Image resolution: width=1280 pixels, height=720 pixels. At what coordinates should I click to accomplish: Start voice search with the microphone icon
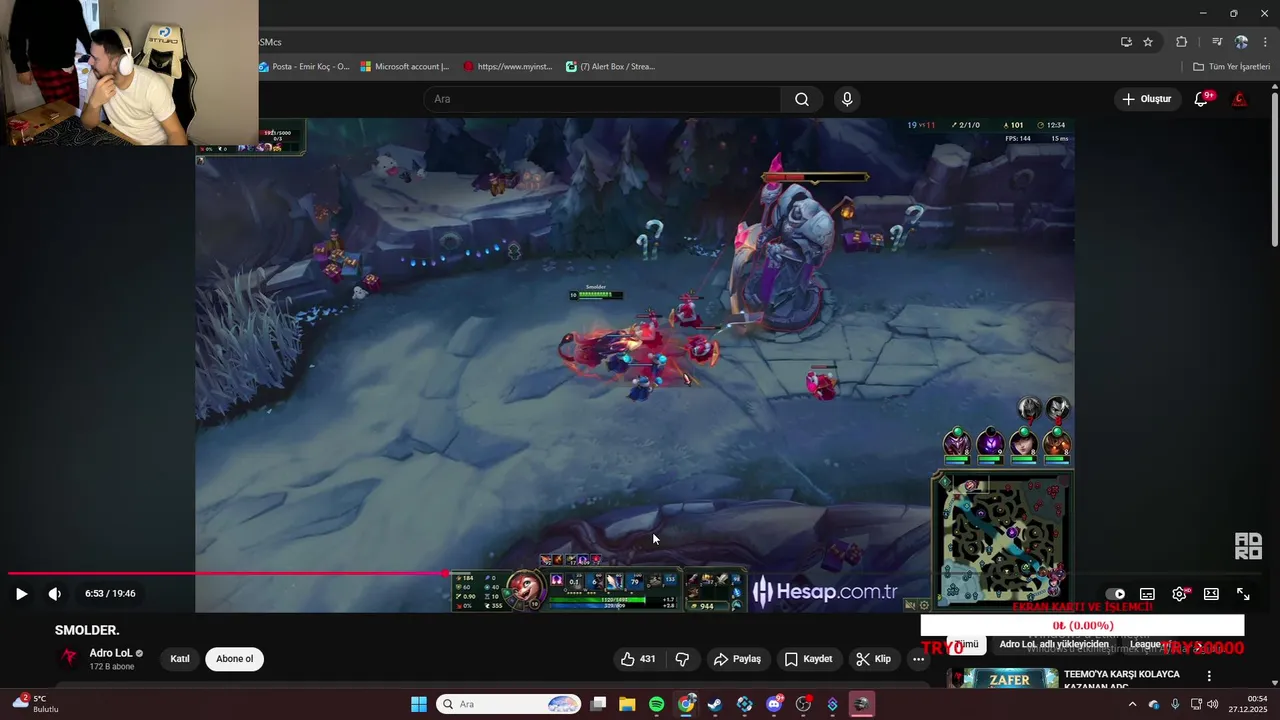pyautogui.click(x=847, y=99)
